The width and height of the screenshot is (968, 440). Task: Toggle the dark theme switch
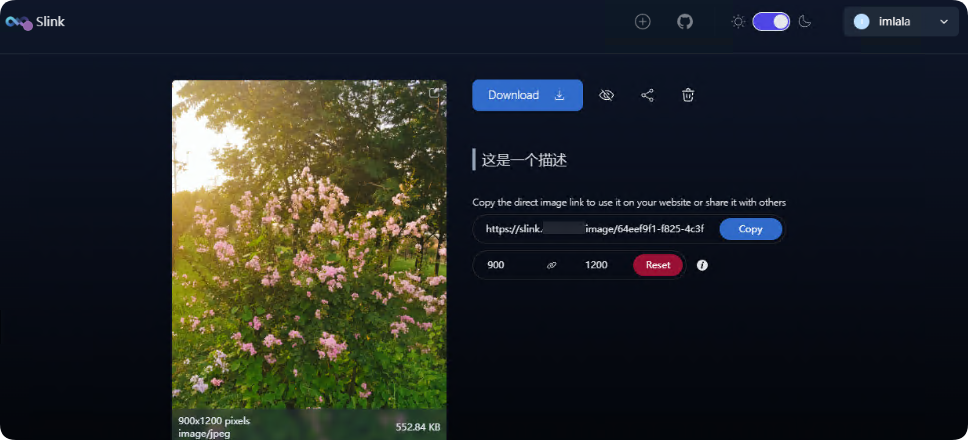click(x=771, y=22)
